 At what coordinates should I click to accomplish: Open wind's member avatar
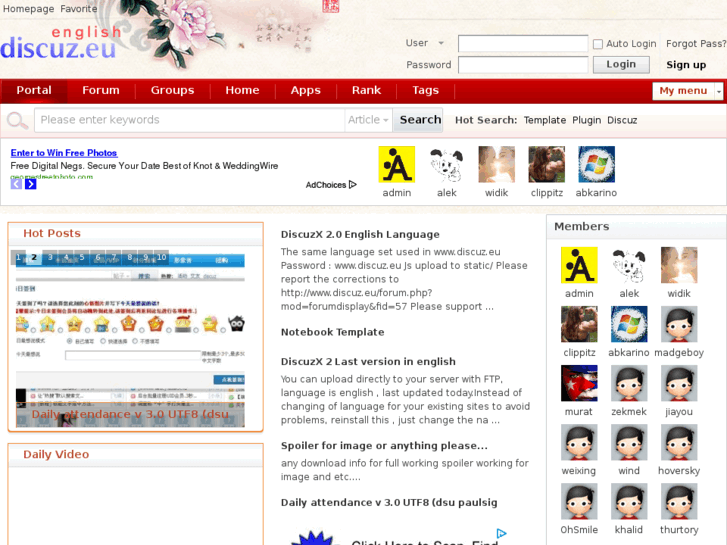click(629, 442)
